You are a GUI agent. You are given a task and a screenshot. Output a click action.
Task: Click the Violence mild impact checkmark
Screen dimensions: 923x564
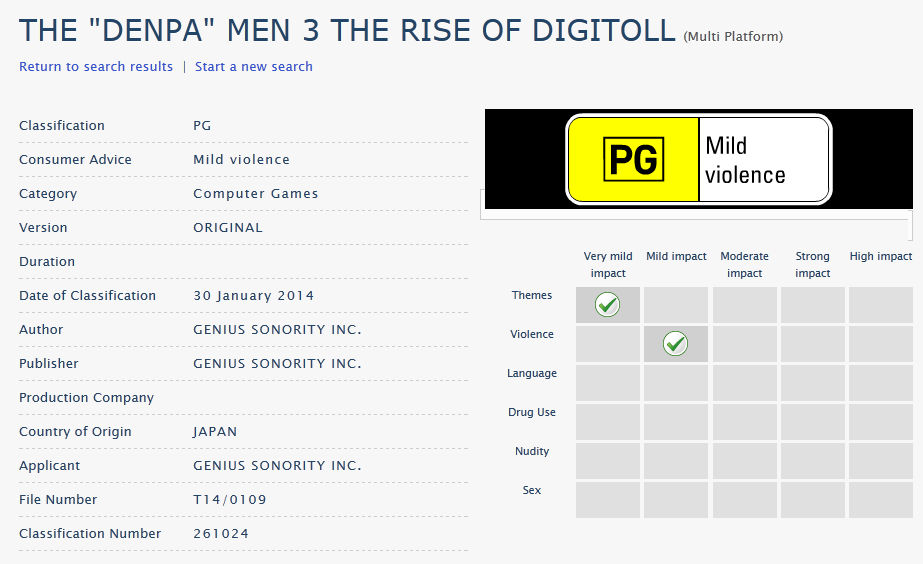[x=676, y=344]
